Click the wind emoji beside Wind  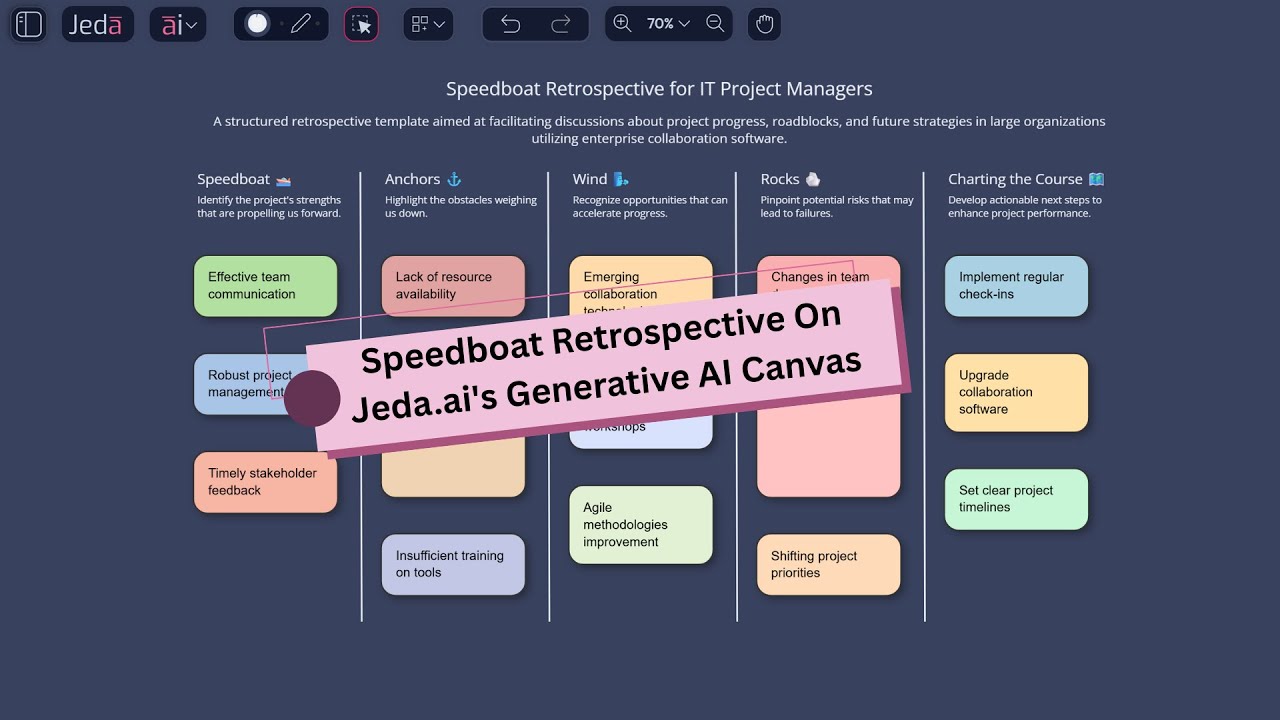(621, 179)
